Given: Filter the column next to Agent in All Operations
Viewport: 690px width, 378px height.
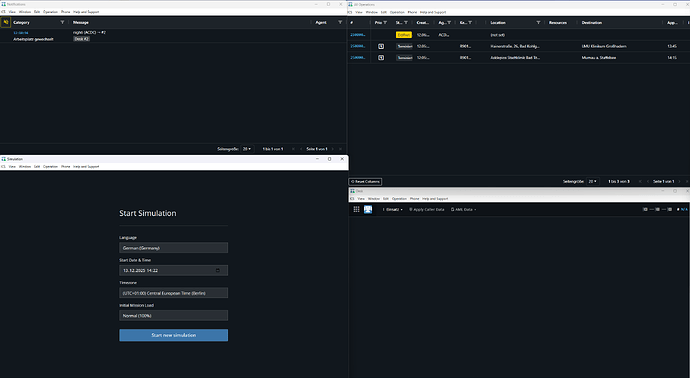Looking at the screenshot, I should 470,22.
